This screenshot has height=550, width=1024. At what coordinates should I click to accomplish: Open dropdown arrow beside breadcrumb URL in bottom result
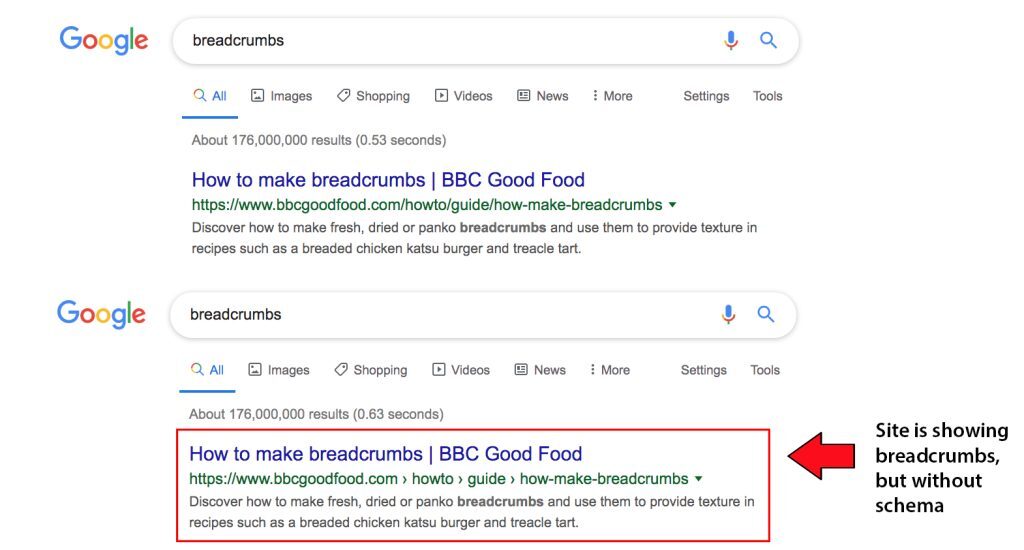[698, 479]
